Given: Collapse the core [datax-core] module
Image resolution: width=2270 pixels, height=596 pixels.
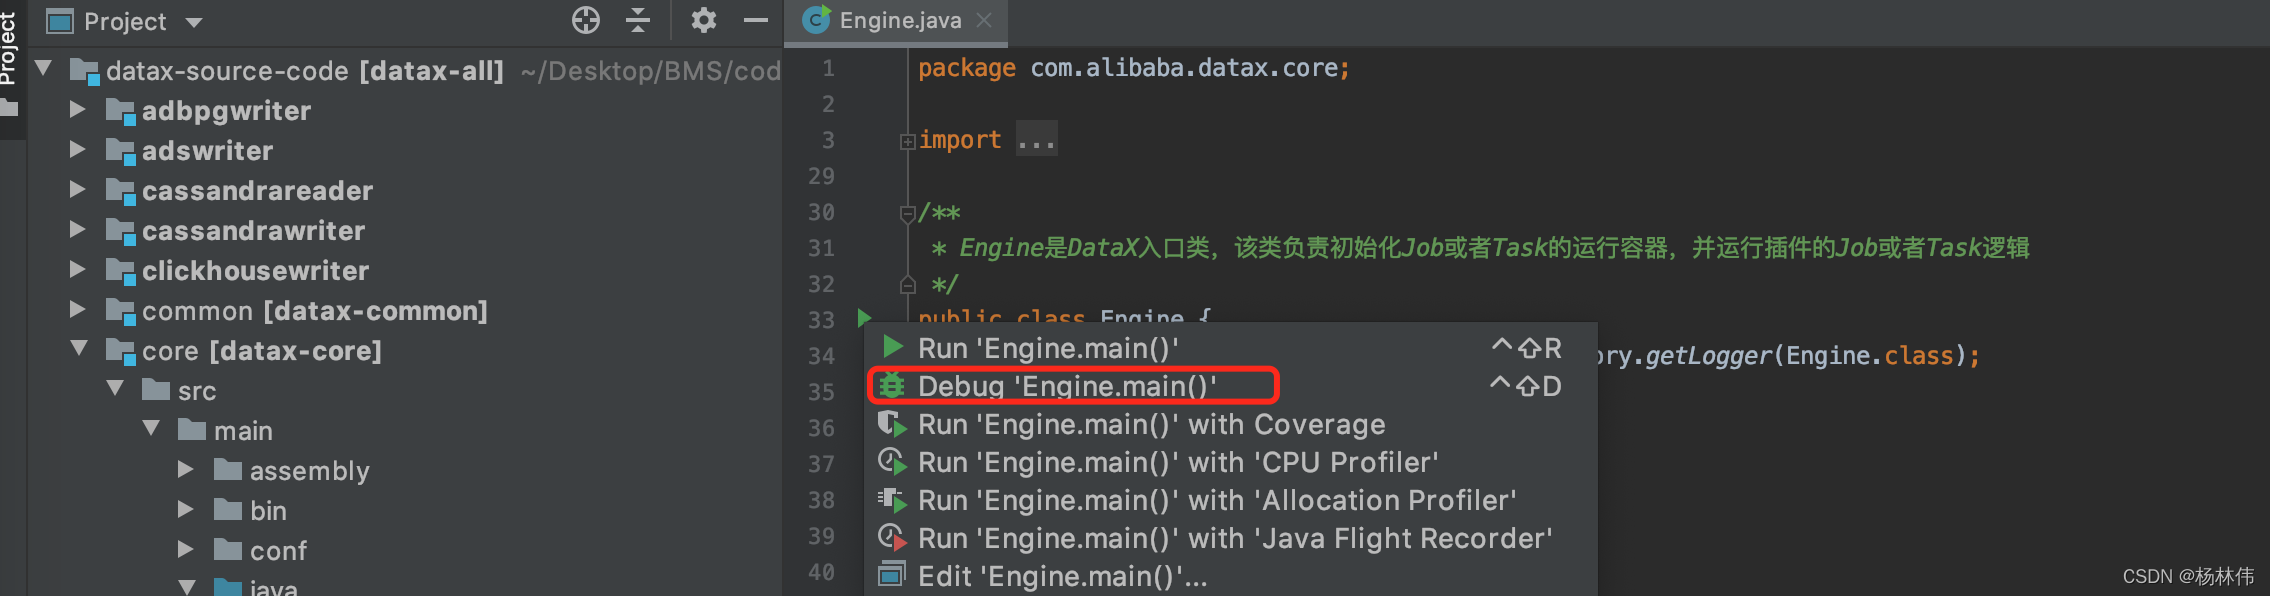Looking at the screenshot, I should pos(79,348).
